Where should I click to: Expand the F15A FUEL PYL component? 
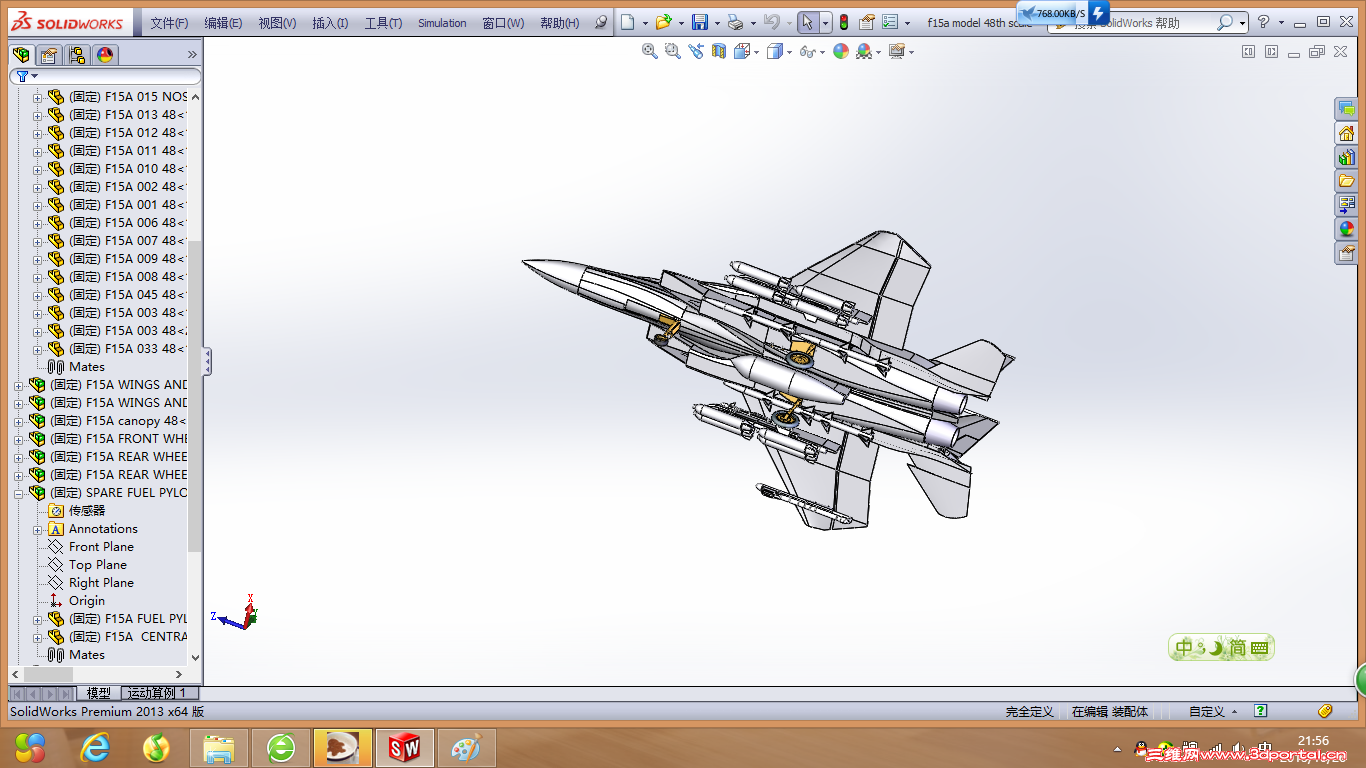[38, 619]
